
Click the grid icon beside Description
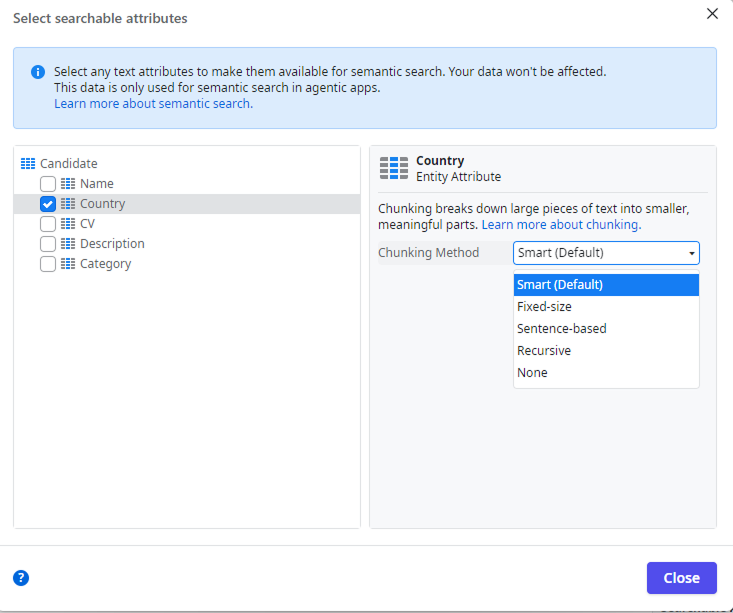68,244
